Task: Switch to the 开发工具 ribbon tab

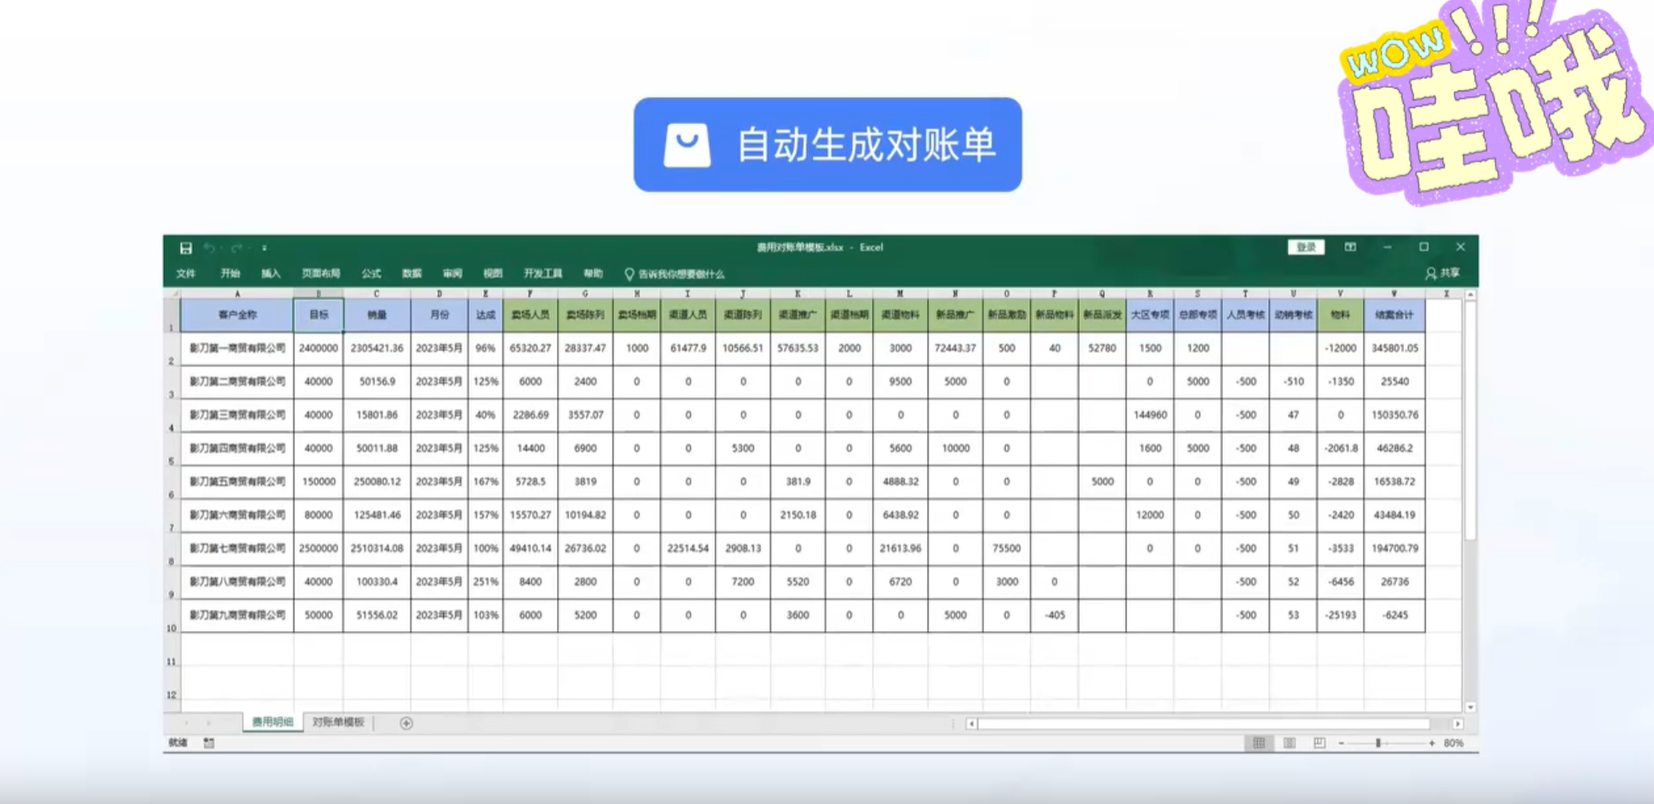Action: pyautogui.click(x=543, y=273)
